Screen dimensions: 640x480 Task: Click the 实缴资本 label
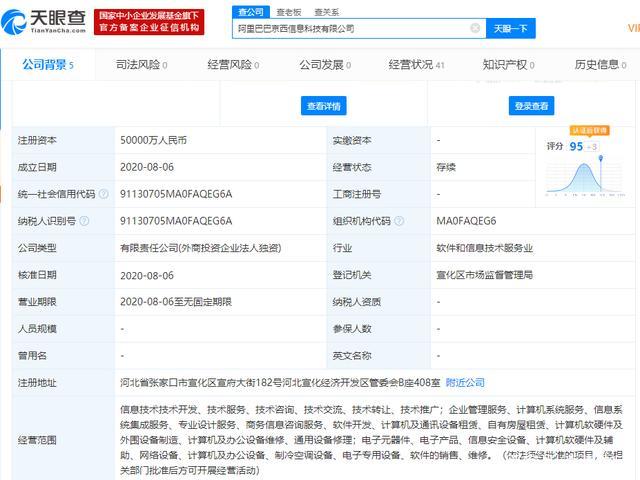[x=352, y=140]
